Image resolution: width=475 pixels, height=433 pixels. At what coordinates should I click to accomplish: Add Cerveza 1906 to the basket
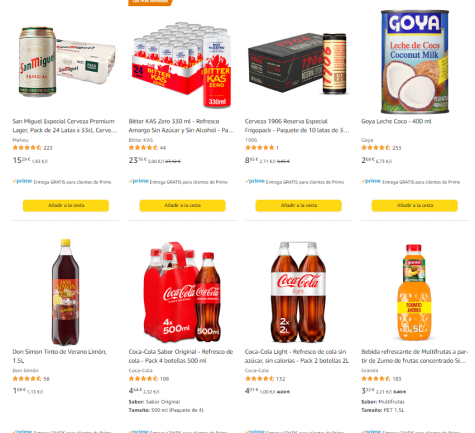298,205
